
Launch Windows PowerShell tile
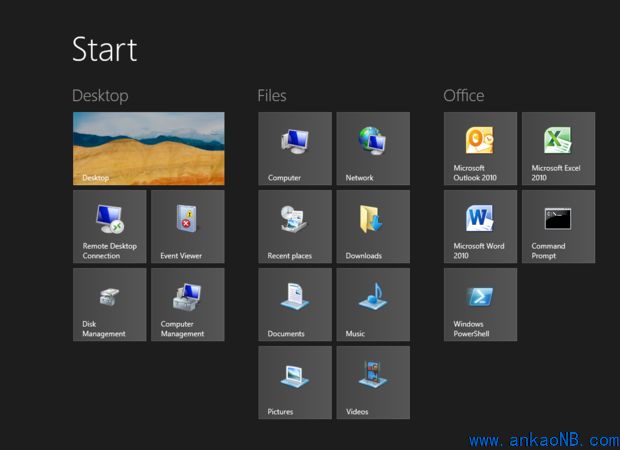coord(480,304)
